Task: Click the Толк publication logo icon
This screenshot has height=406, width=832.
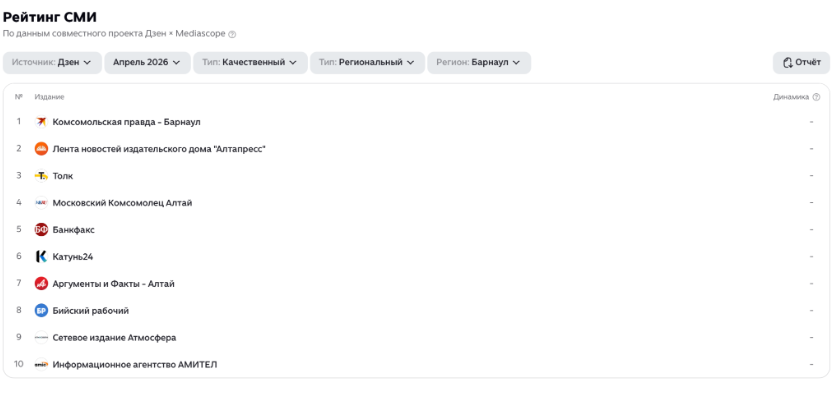Action: point(41,176)
